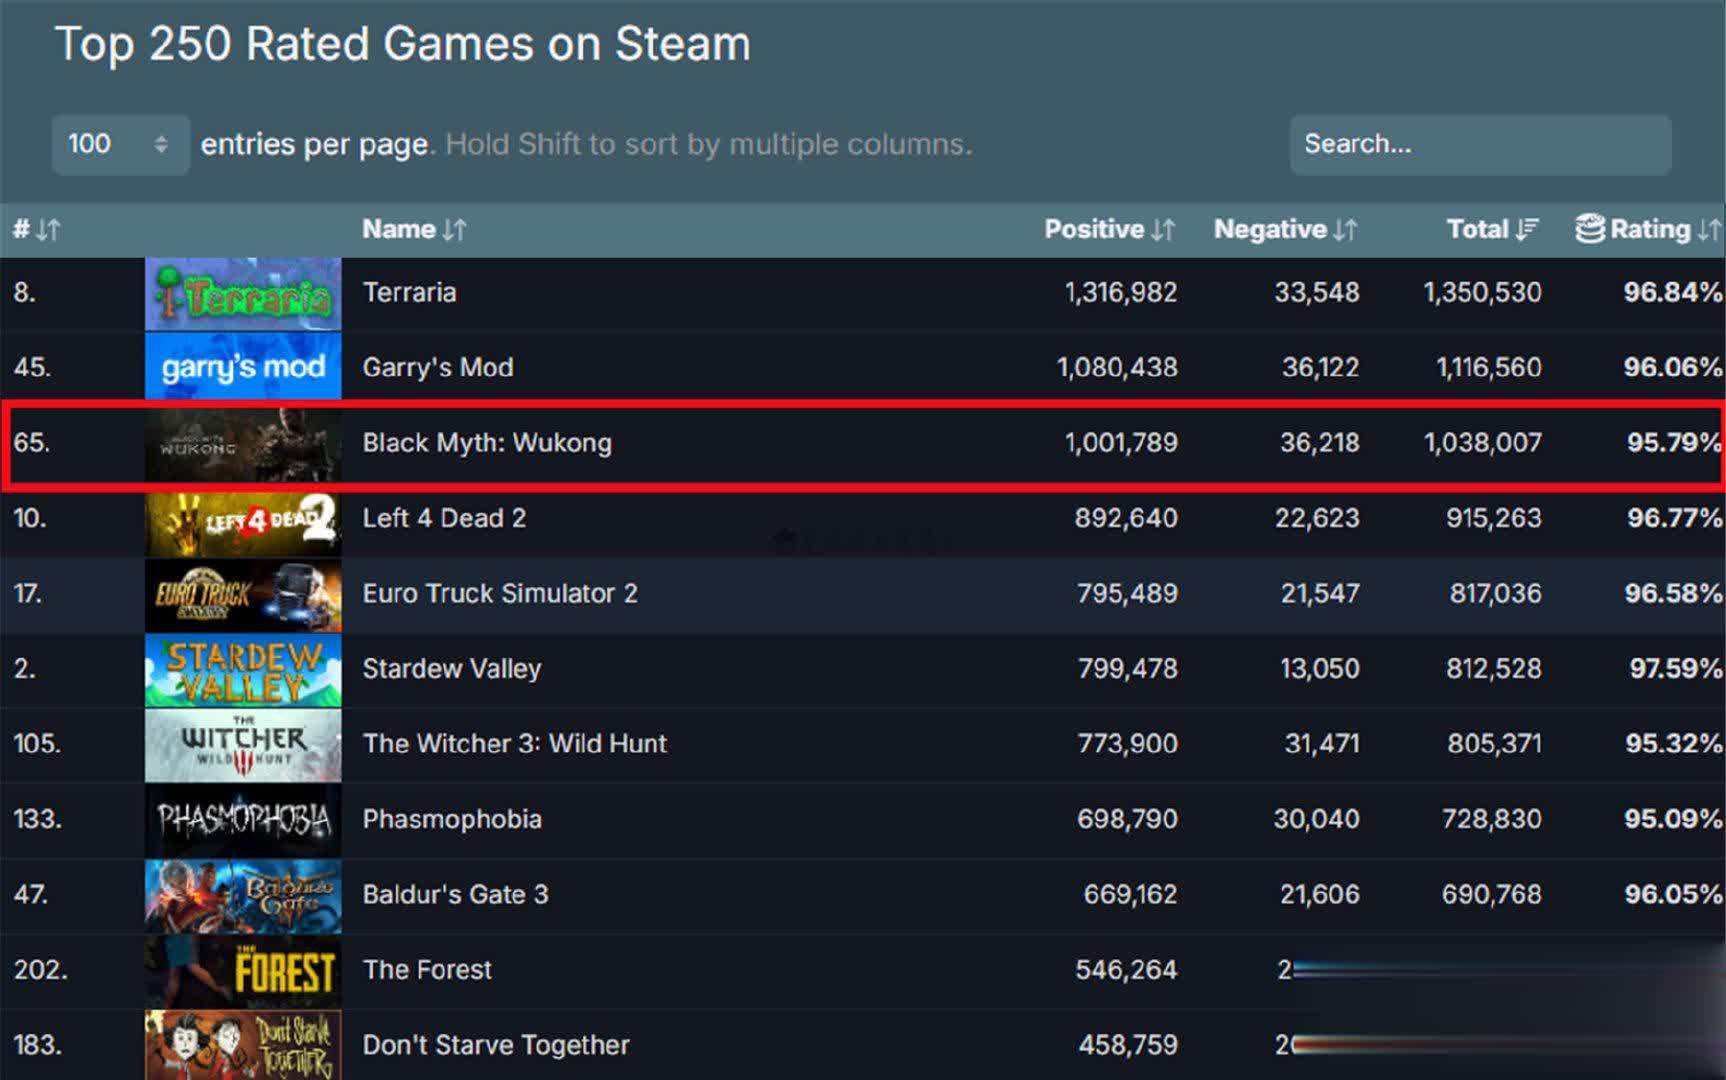Open the Euro Truck Simulator 2 thumbnail
Viewport: 1726px width, 1080px height.
click(x=243, y=595)
